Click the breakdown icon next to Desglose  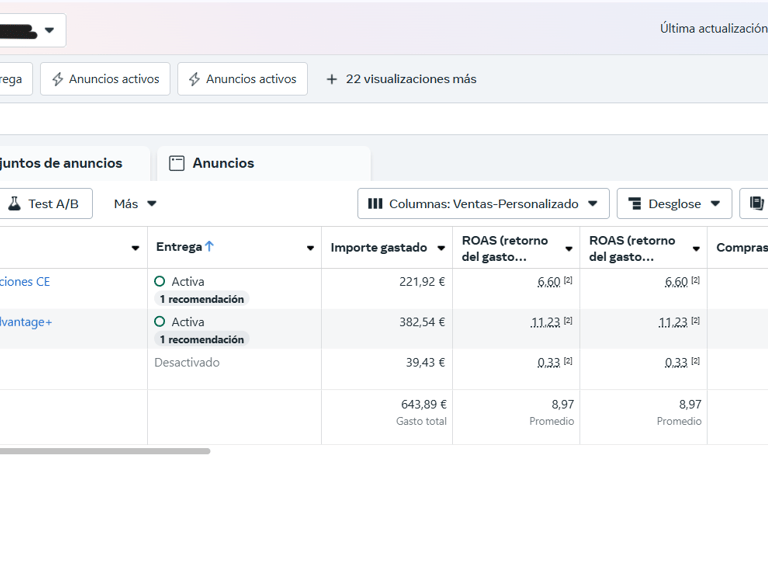coord(634,204)
